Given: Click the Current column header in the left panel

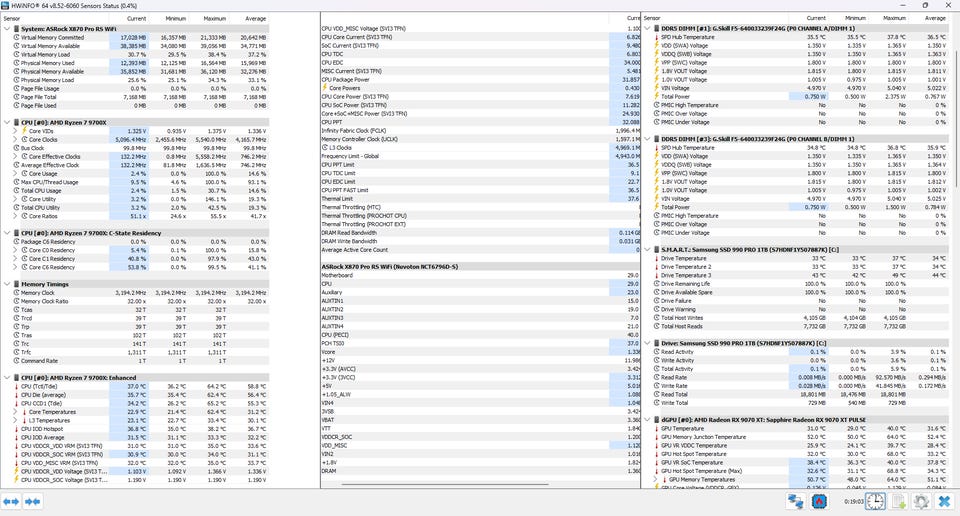Looking at the screenshot, I should click(x=136, y=18).
